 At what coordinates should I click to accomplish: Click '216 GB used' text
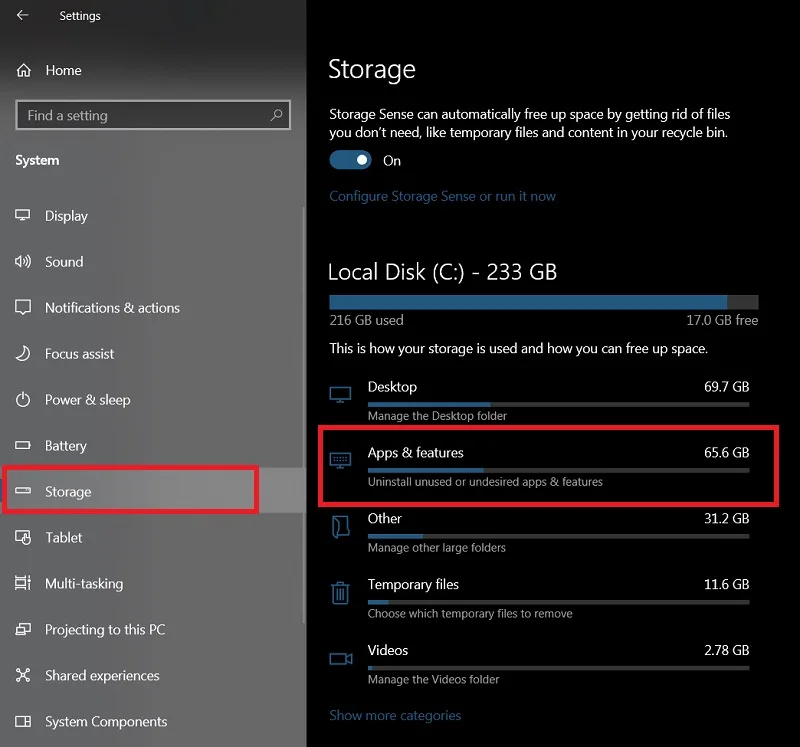click(x=366, y=320)
